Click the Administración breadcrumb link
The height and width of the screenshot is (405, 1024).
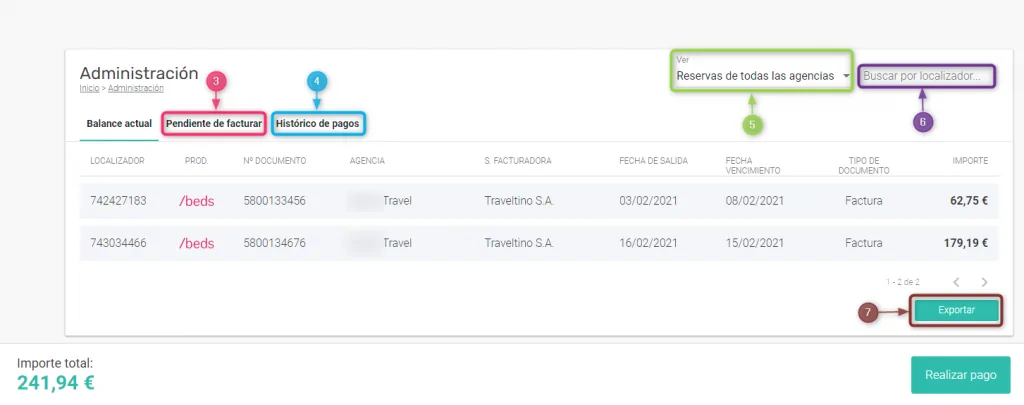135,88
